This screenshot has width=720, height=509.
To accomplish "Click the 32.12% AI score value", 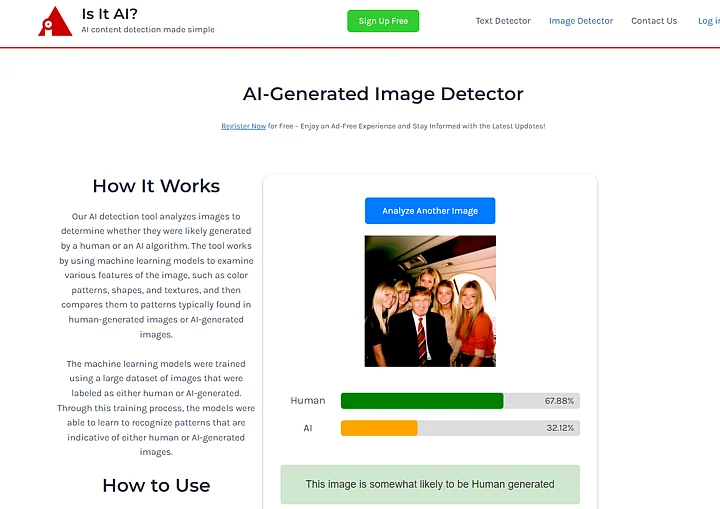I will click(560, 428).
